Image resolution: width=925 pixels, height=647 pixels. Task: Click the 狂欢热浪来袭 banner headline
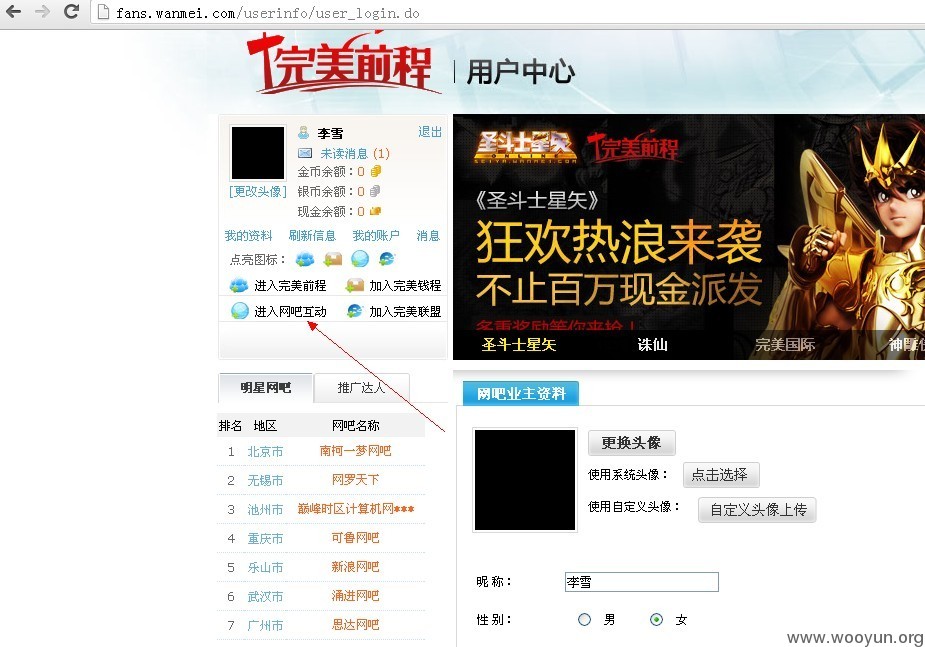tap(619, 242)
